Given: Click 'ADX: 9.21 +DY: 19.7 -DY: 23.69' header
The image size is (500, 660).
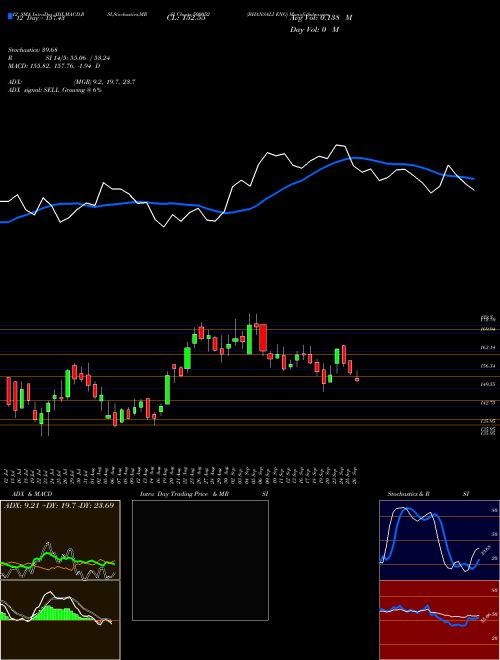Looking at the screenshot, I should pos(59,505).
